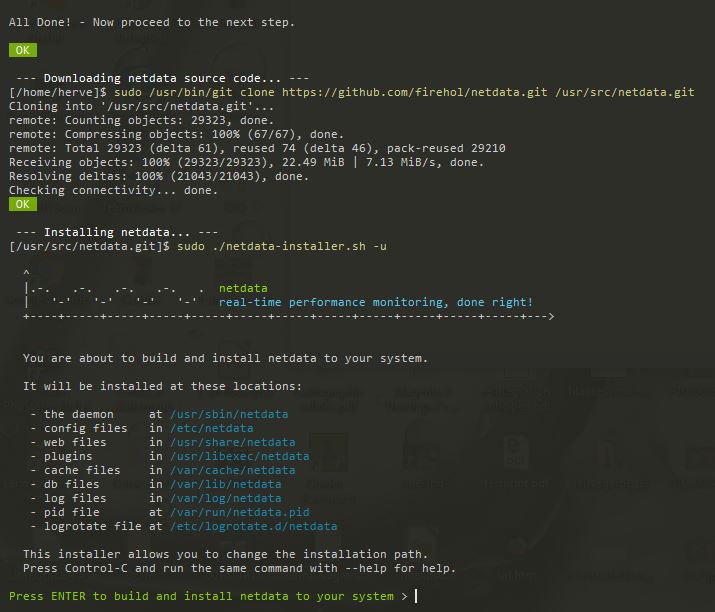The width and height of the screenshot is (715, 612).
Task: Click the /var/cache/netdata path
Action: 233,470
